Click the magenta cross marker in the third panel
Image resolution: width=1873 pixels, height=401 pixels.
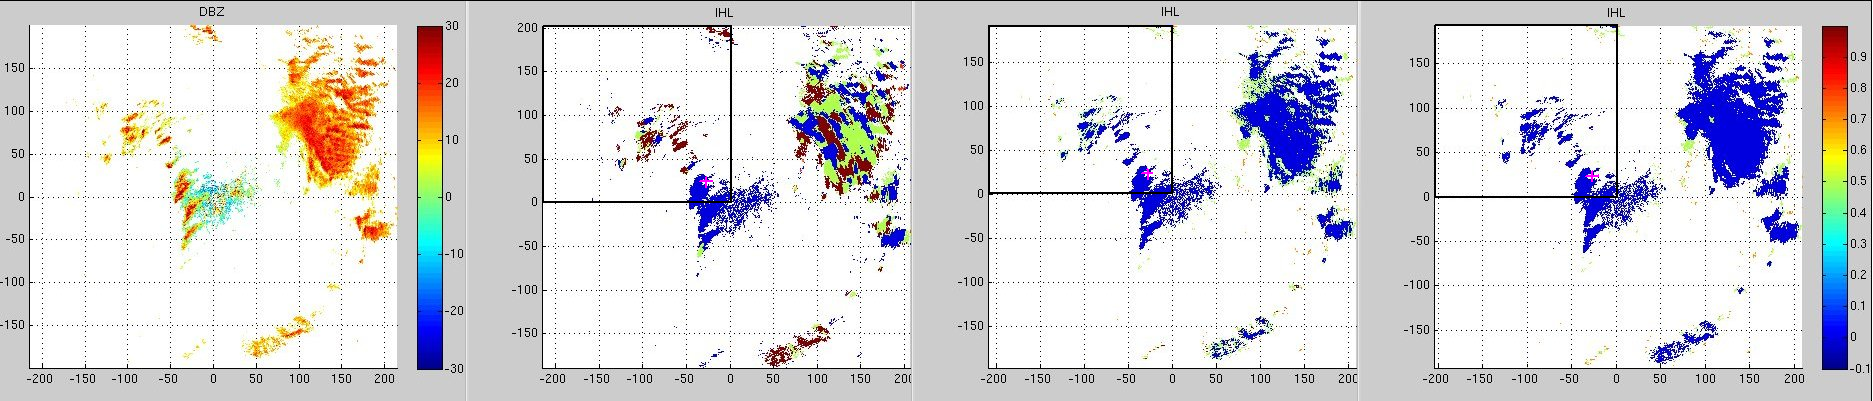point(1146,174)
